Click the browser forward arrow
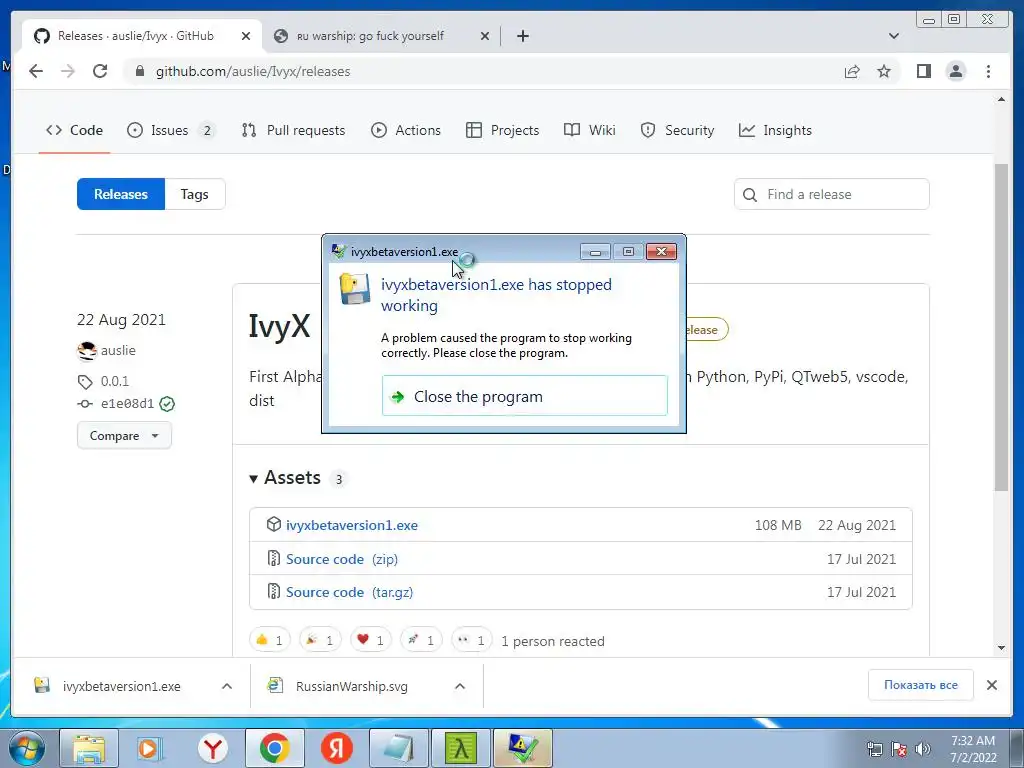The width and height of the screenshot is (1024, 768). click(x=68, y=71)
